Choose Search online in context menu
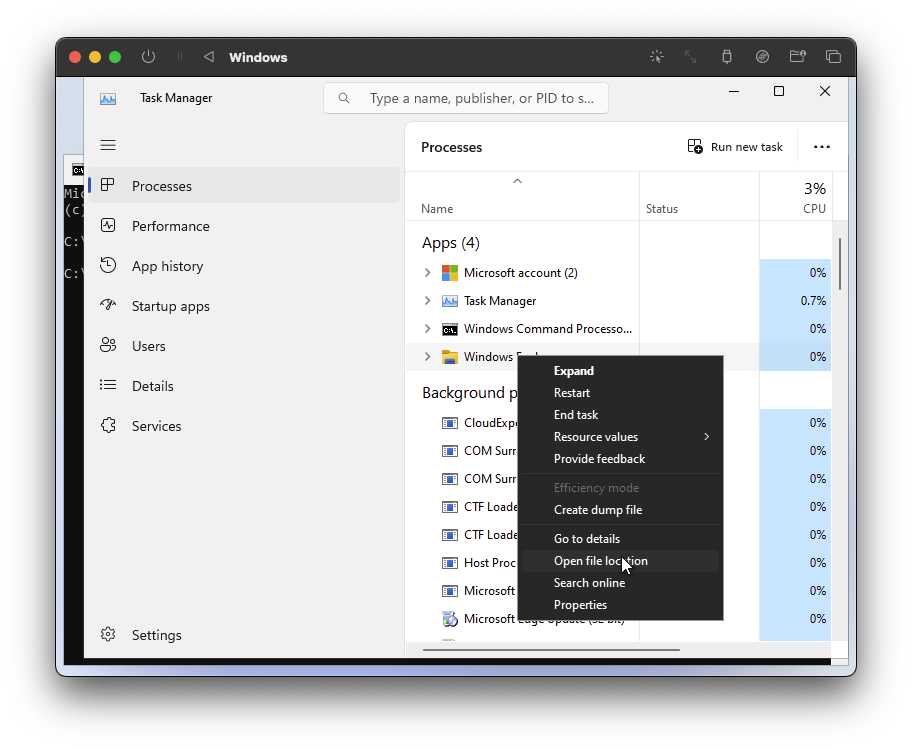This screenshot has width=912, height=750. 621,583
